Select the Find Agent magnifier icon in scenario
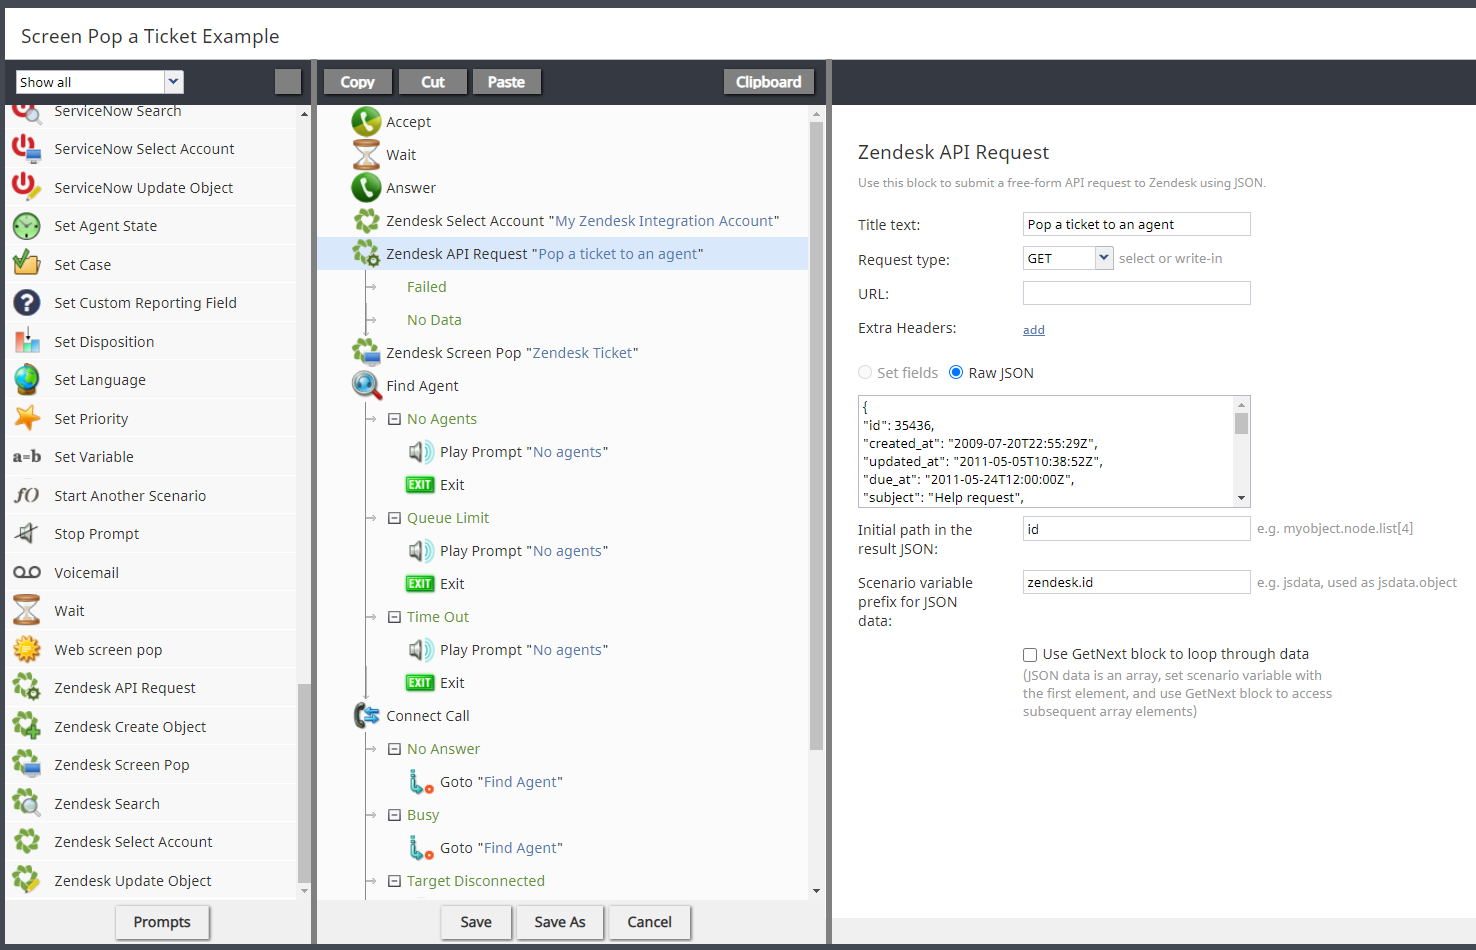 click(366, 386)
